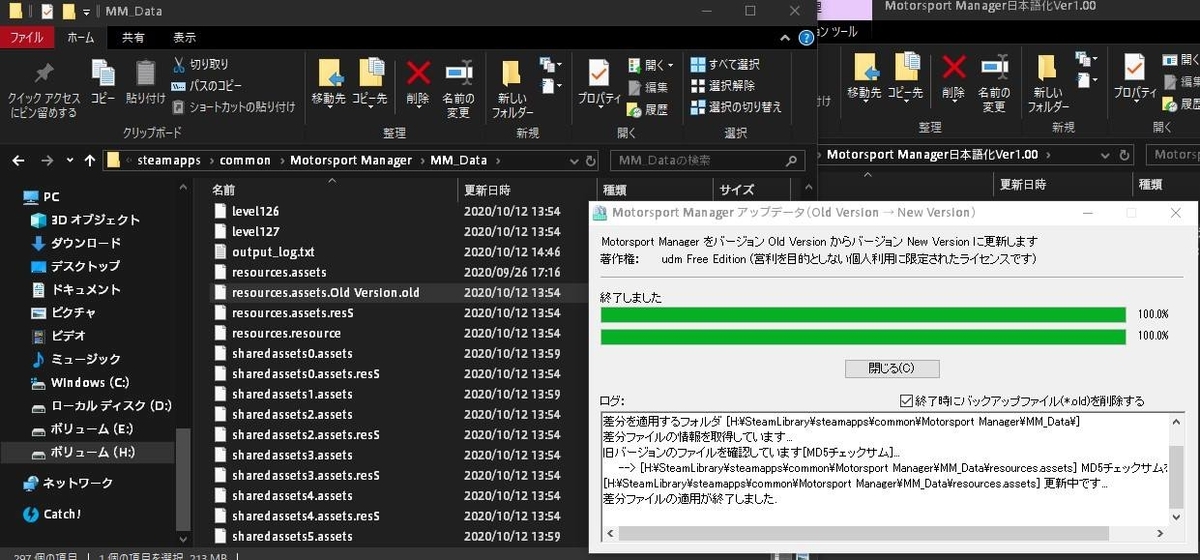Viewport: 1200px width, 560px height.
Task: Refresh the MM_Data address bar
Action: click(590, 160)
